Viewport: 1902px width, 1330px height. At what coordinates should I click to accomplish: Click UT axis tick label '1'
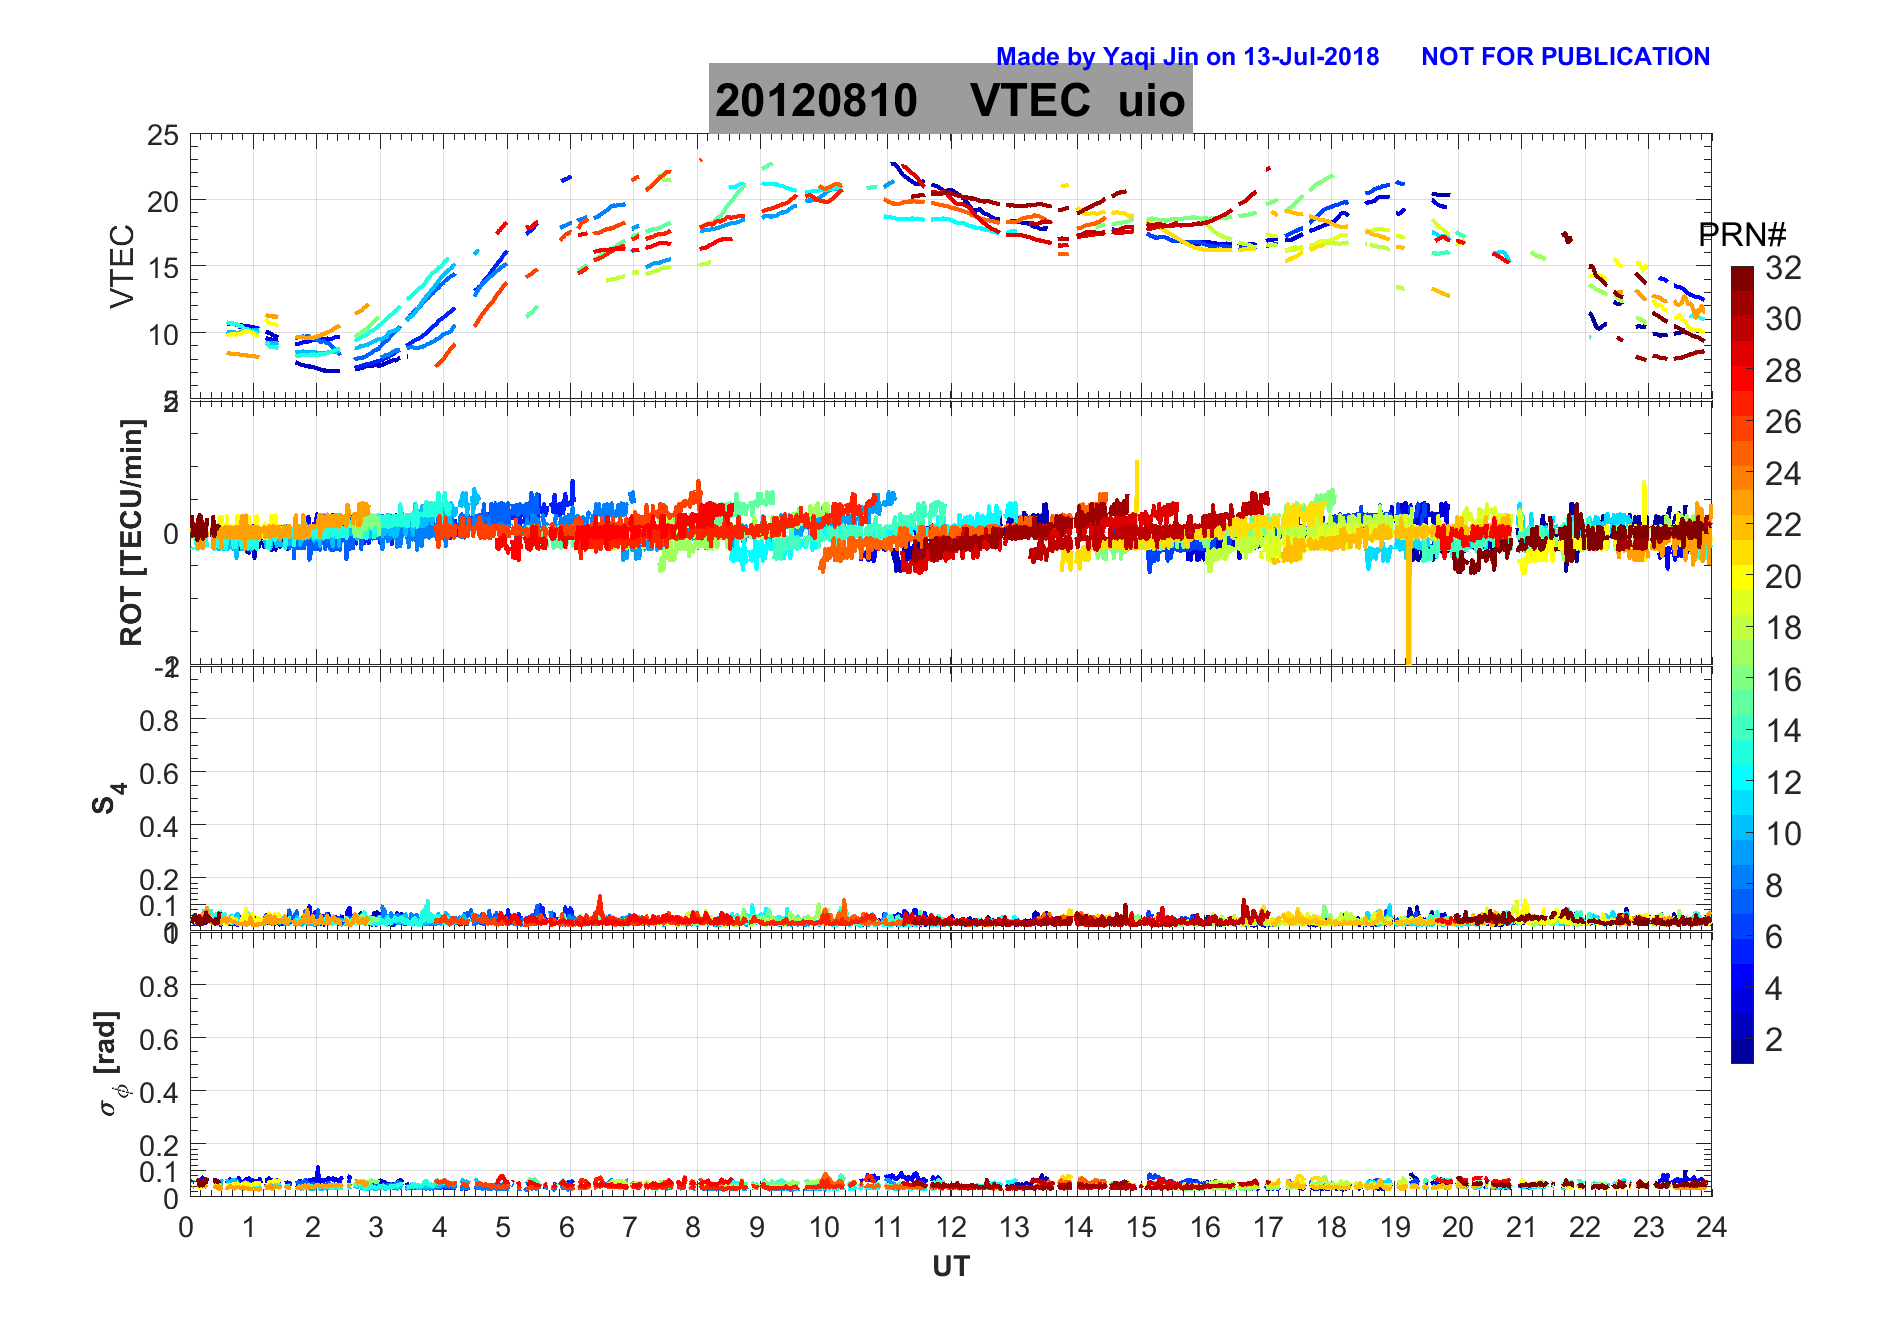tap(249, 1227)
